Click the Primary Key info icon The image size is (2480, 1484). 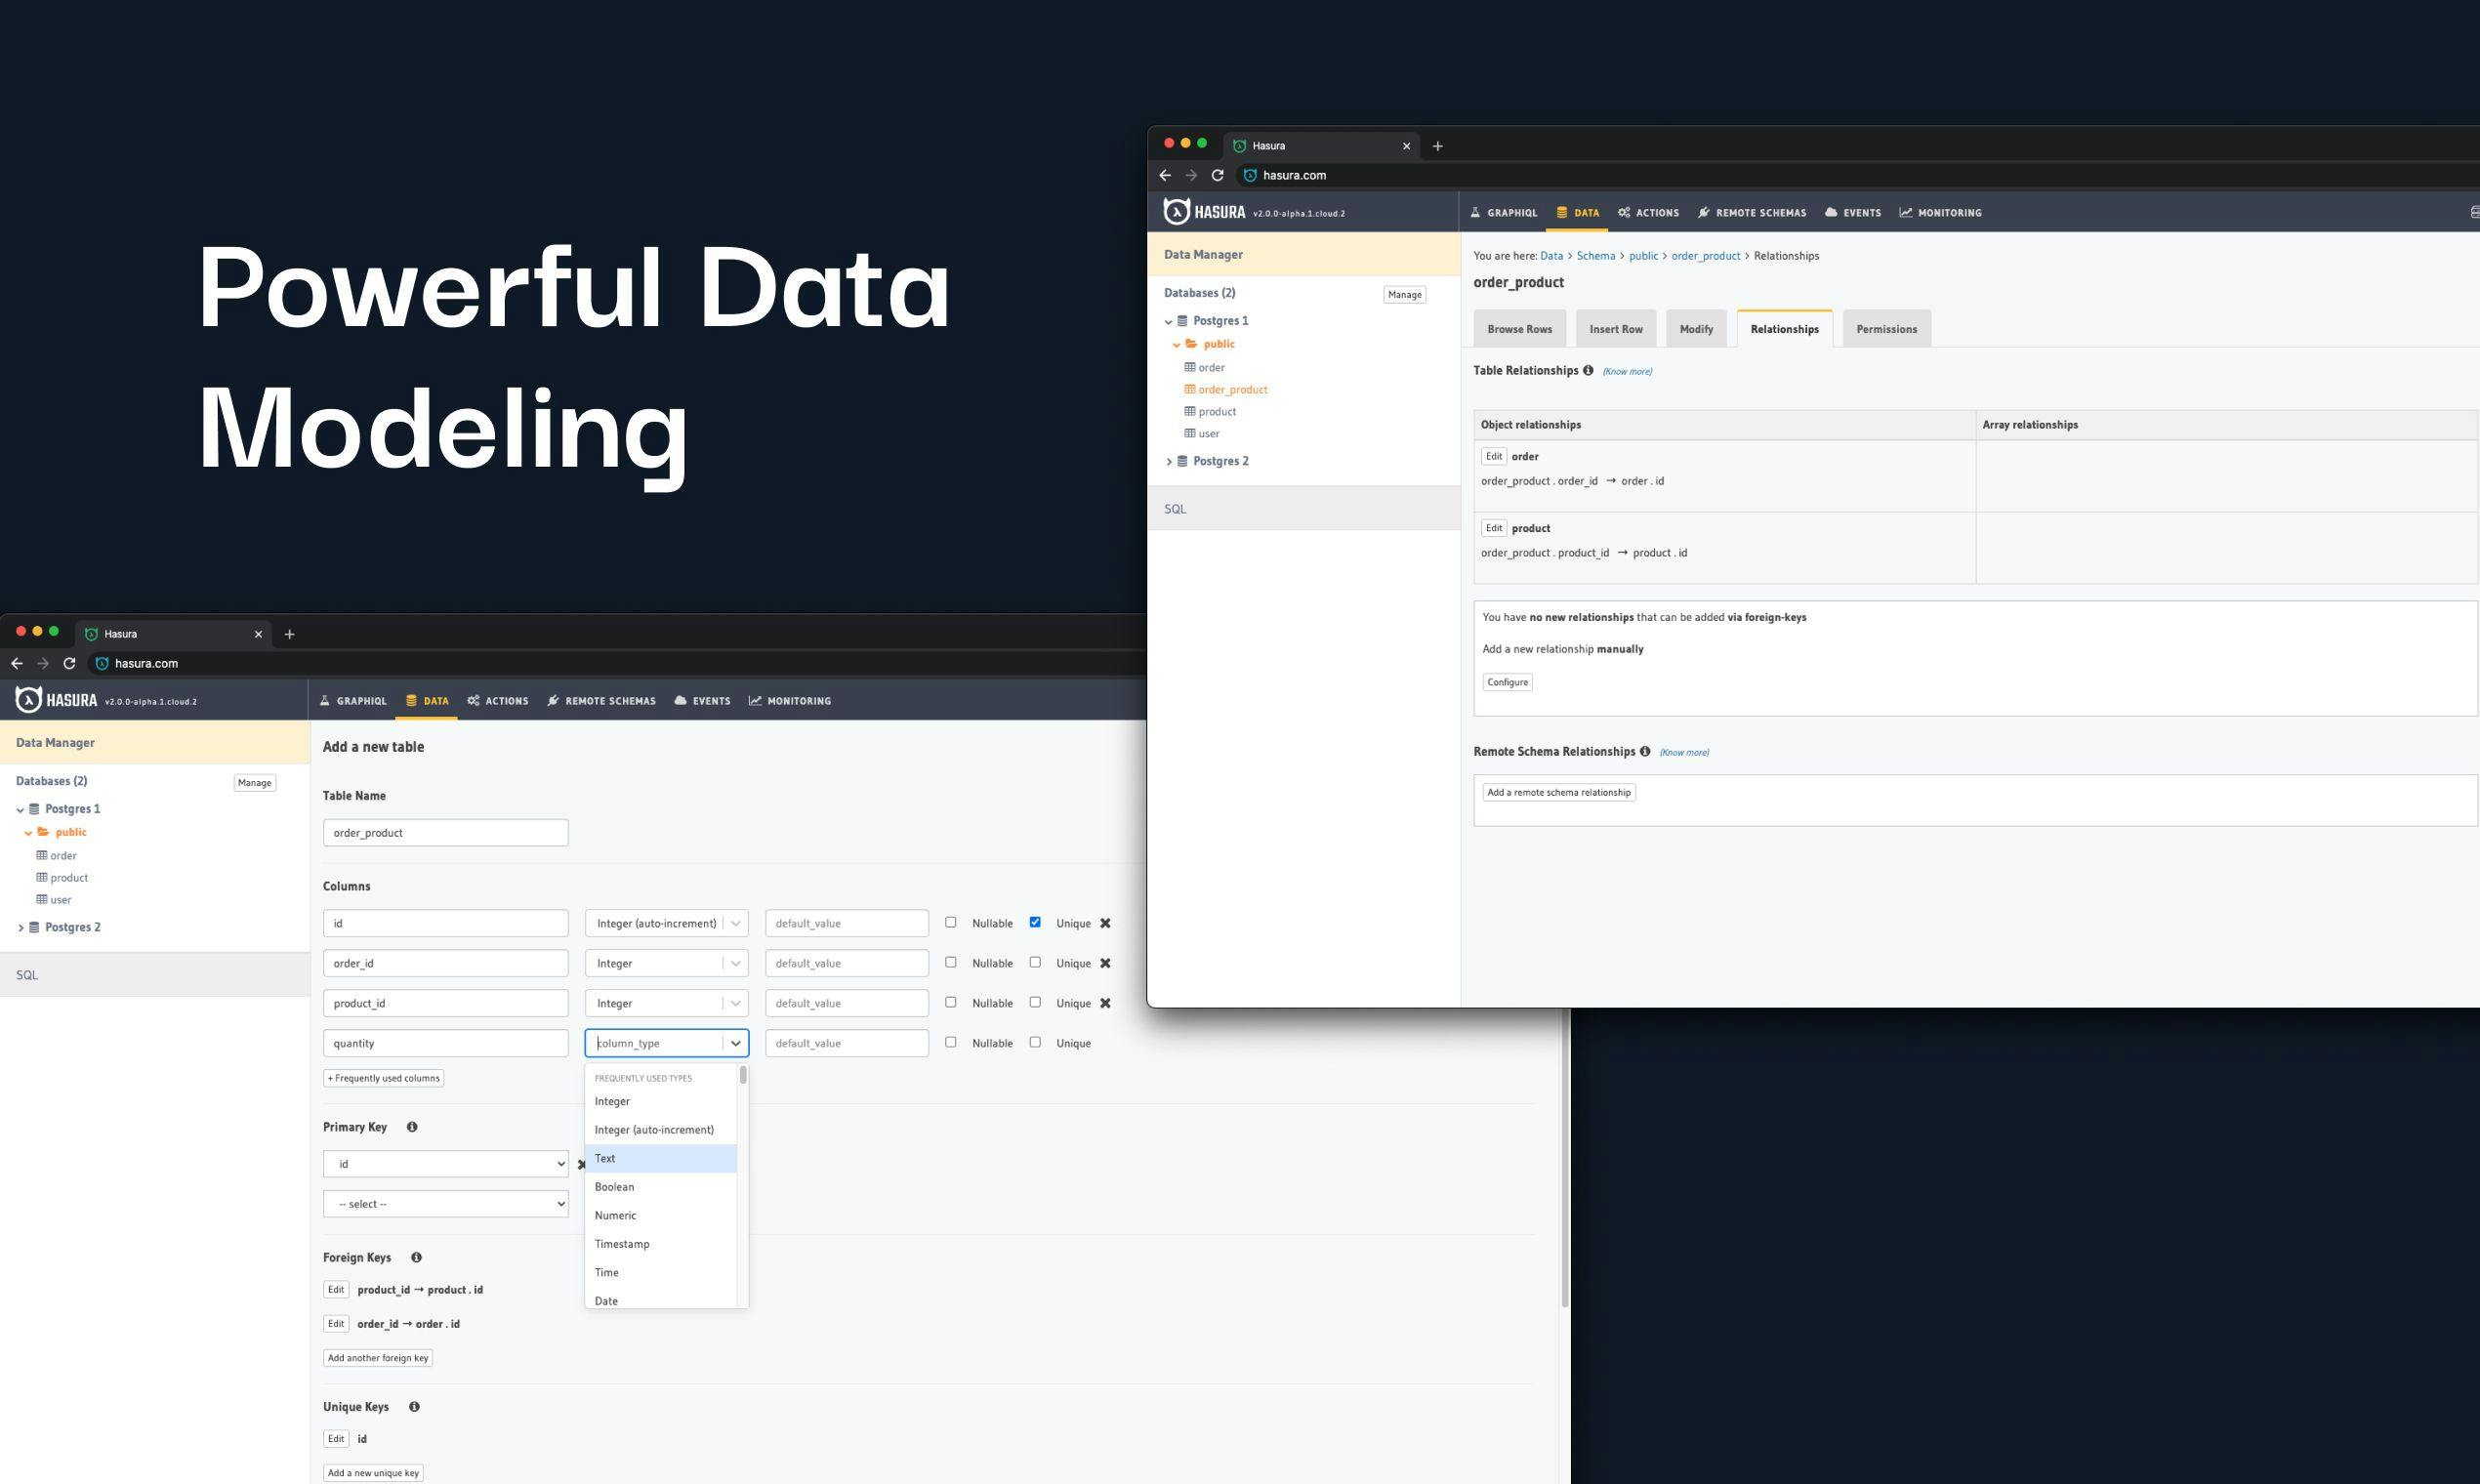point(412,1127)
